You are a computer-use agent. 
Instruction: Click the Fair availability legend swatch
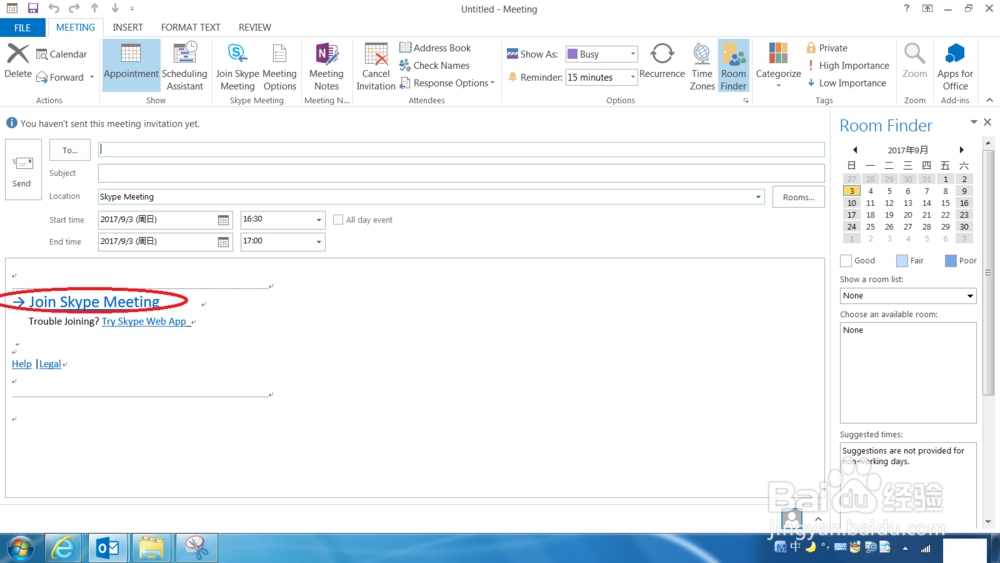(902, 261)
